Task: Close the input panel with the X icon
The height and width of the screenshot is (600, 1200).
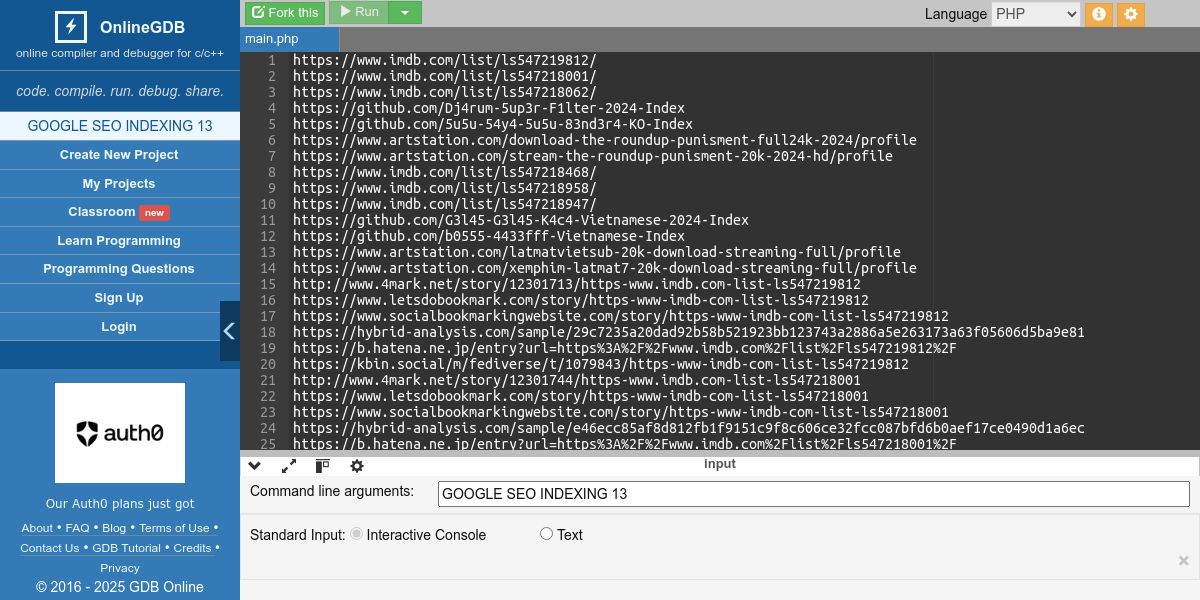Action: pyautogui.click(x=1183, y=561)
